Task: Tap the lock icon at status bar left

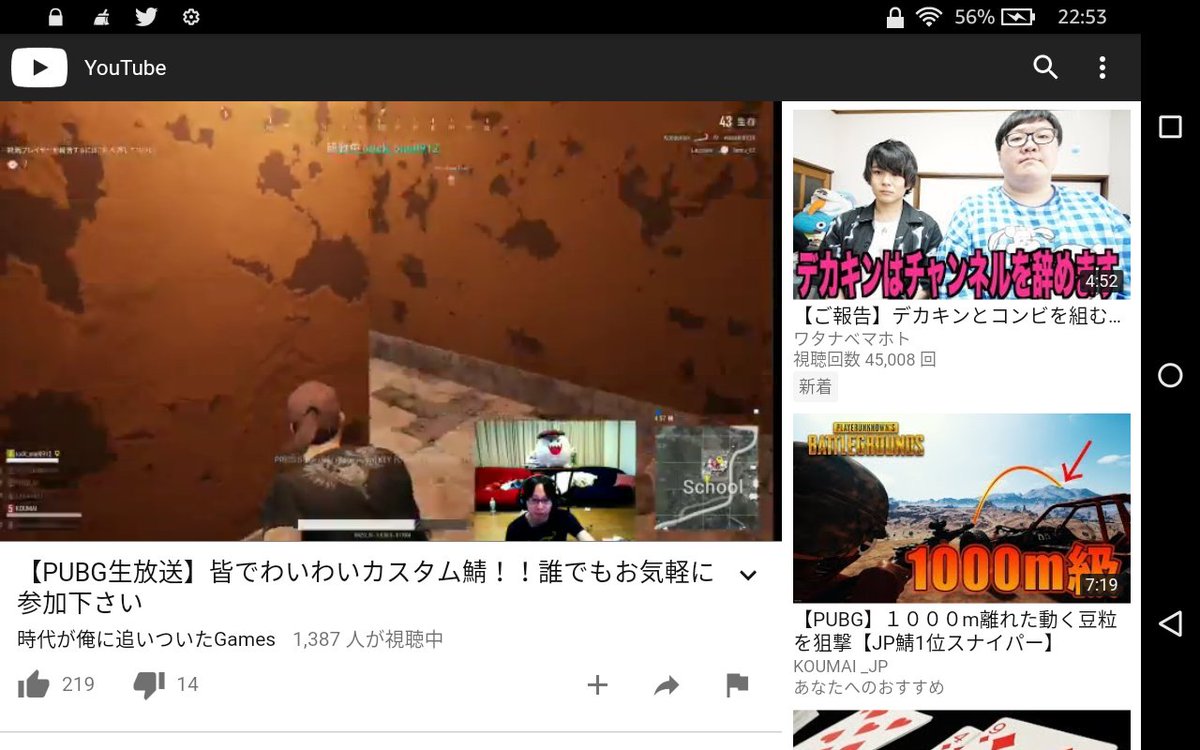Action: coord(55,16)
